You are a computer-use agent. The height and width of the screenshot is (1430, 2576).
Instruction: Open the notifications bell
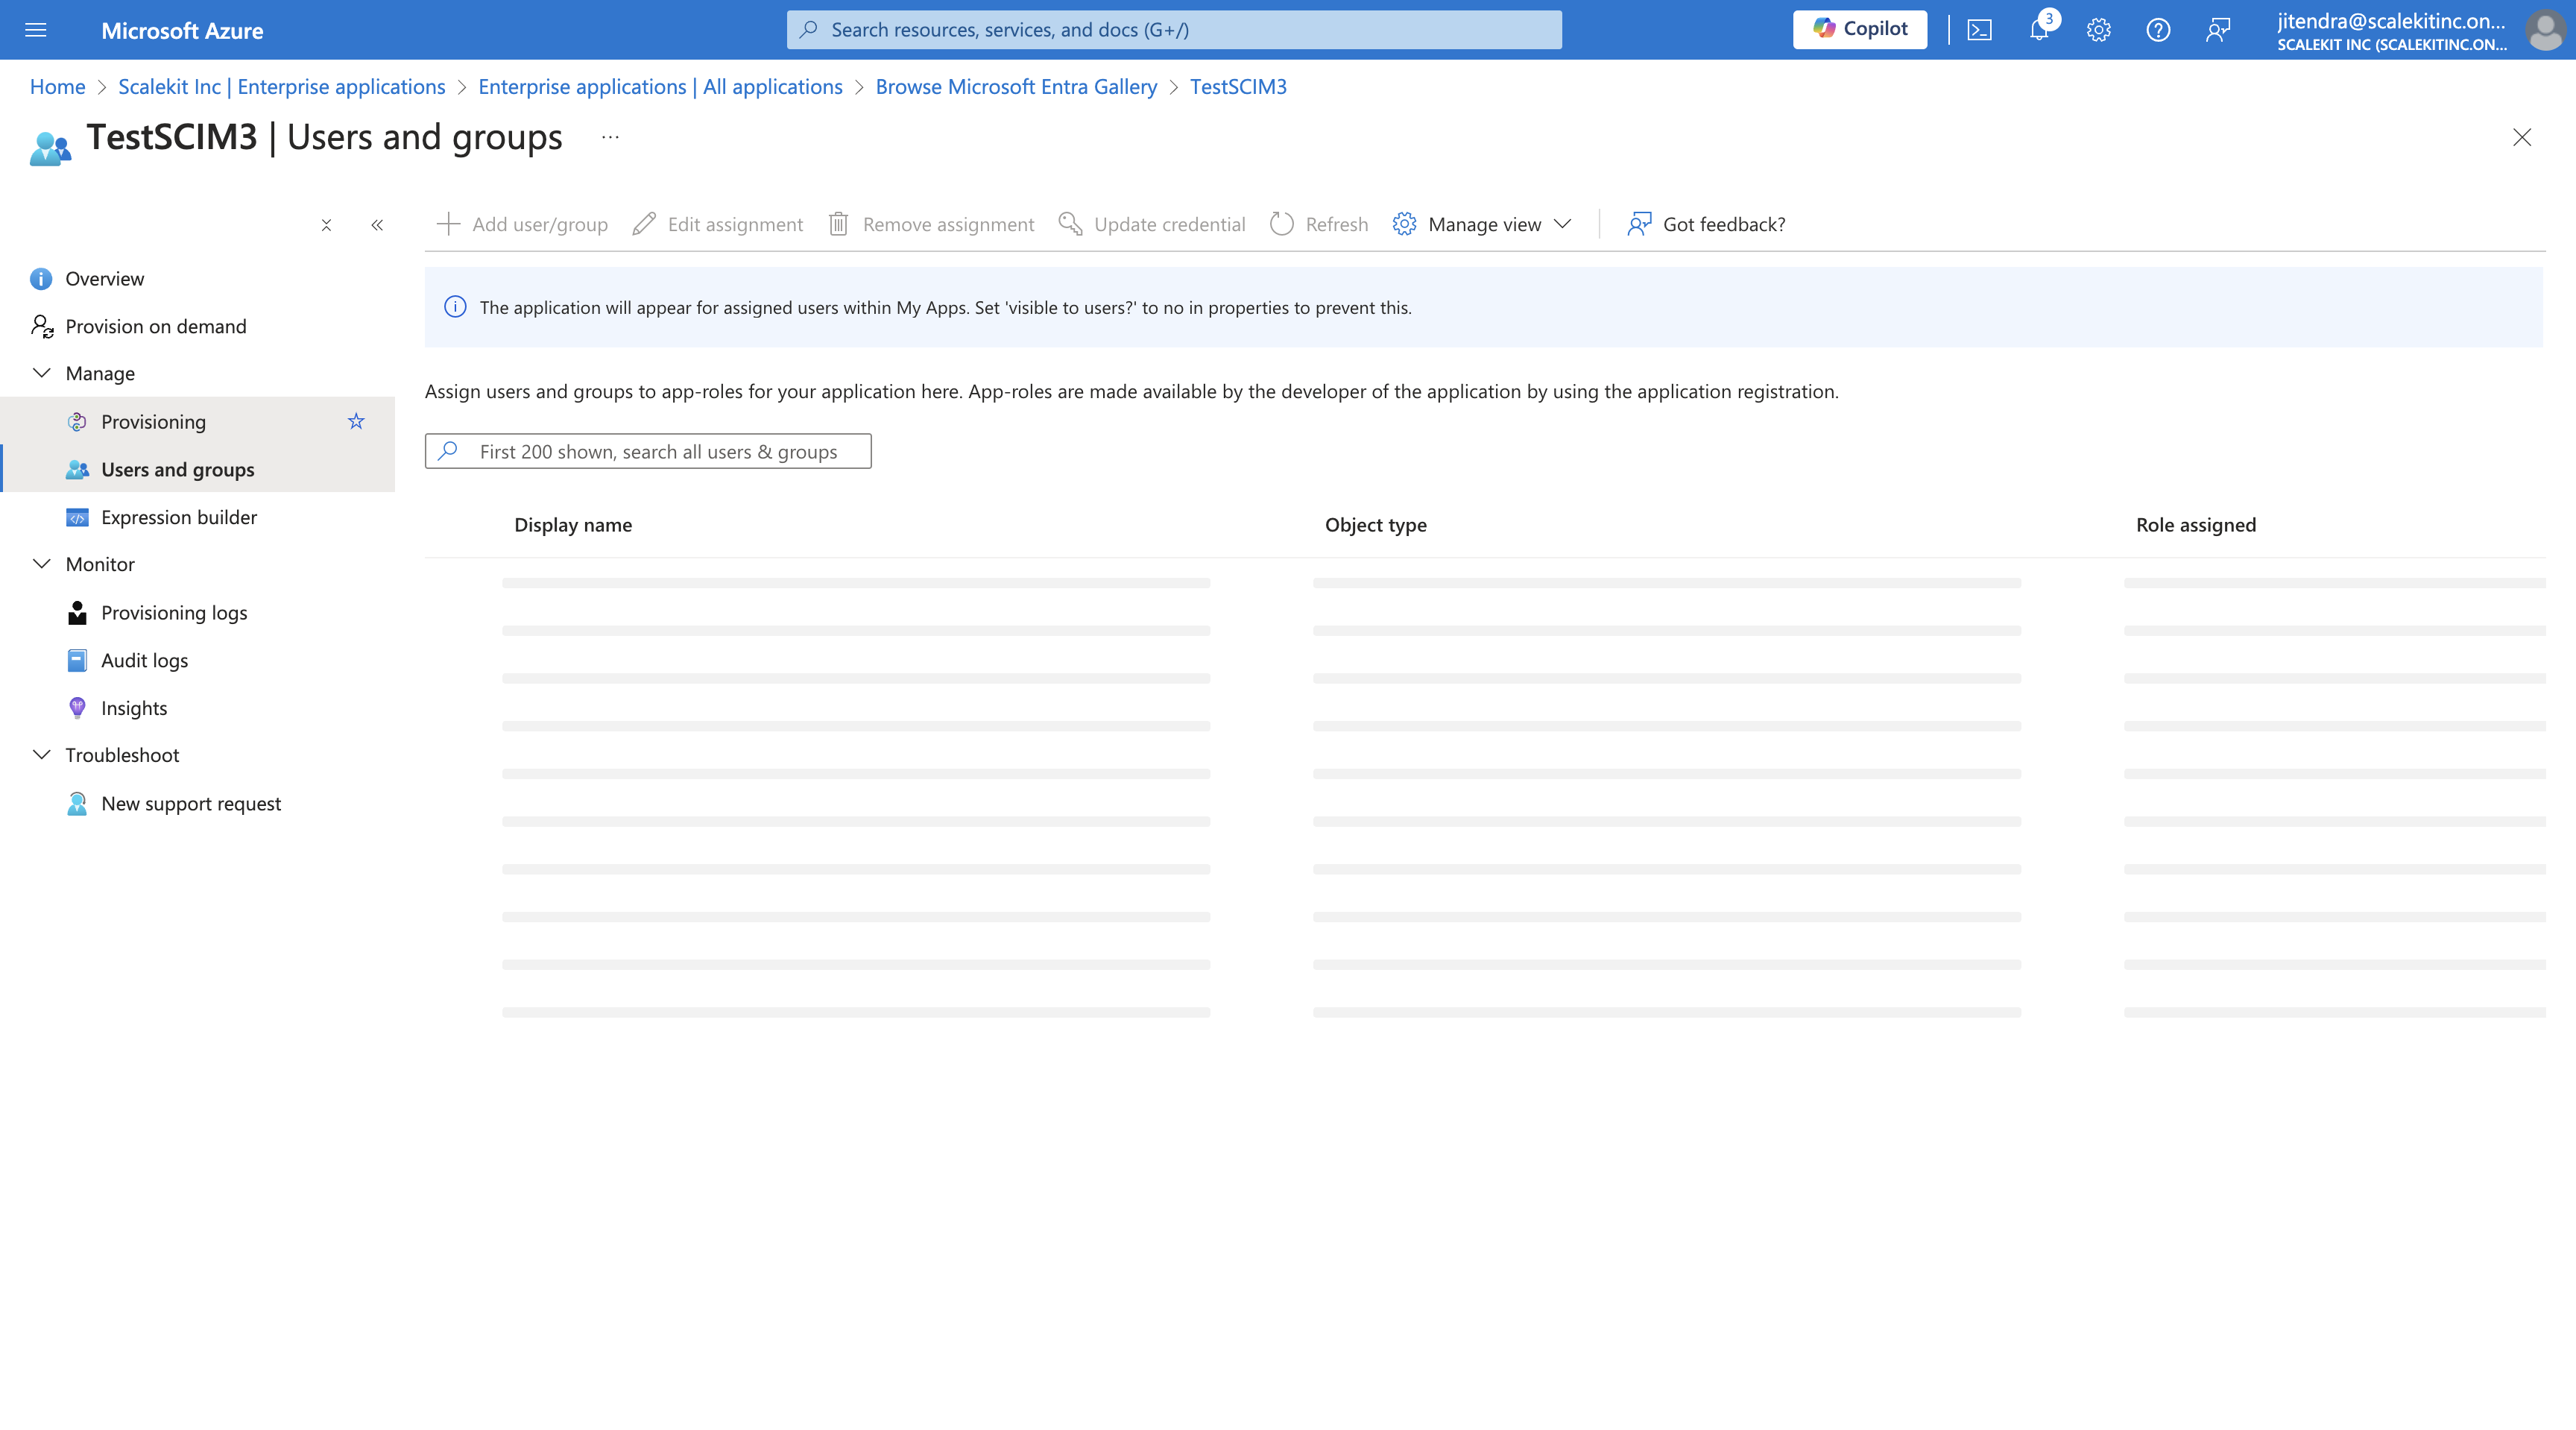tap(2039, 30)
